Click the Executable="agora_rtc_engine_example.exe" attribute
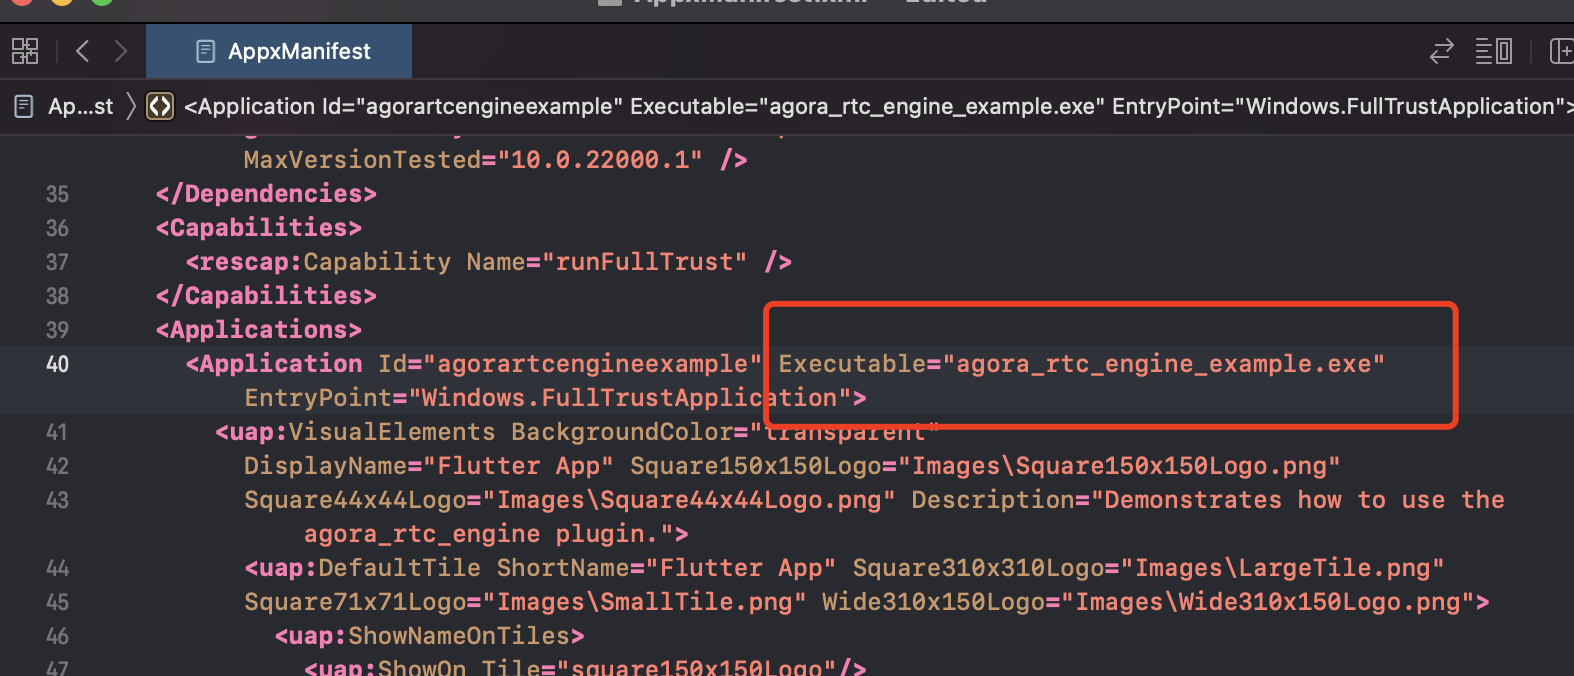This screenshot has width=1574, height=676. click(1082, 364)
